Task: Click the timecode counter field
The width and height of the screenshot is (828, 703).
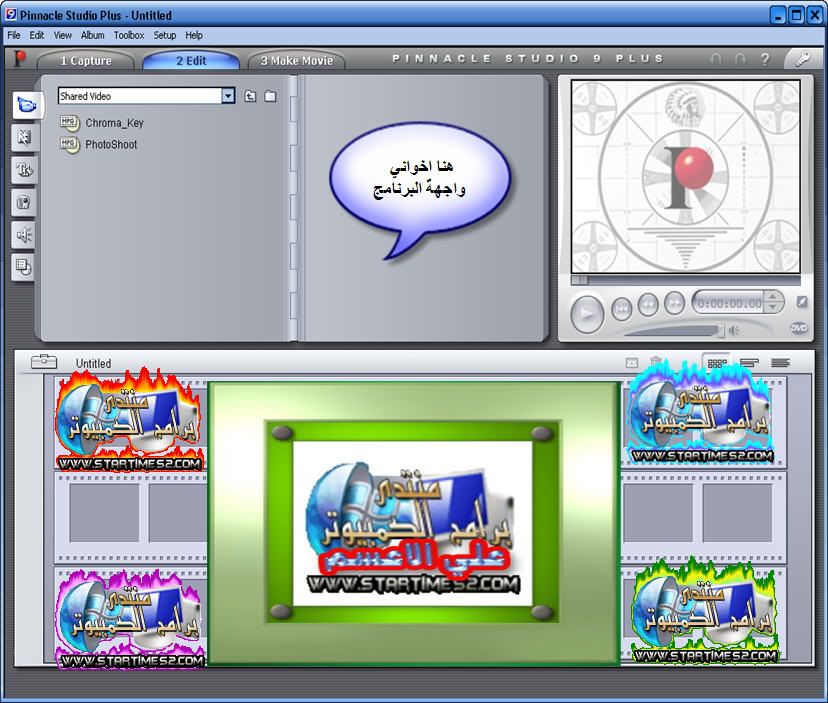Action: point(729,303)
